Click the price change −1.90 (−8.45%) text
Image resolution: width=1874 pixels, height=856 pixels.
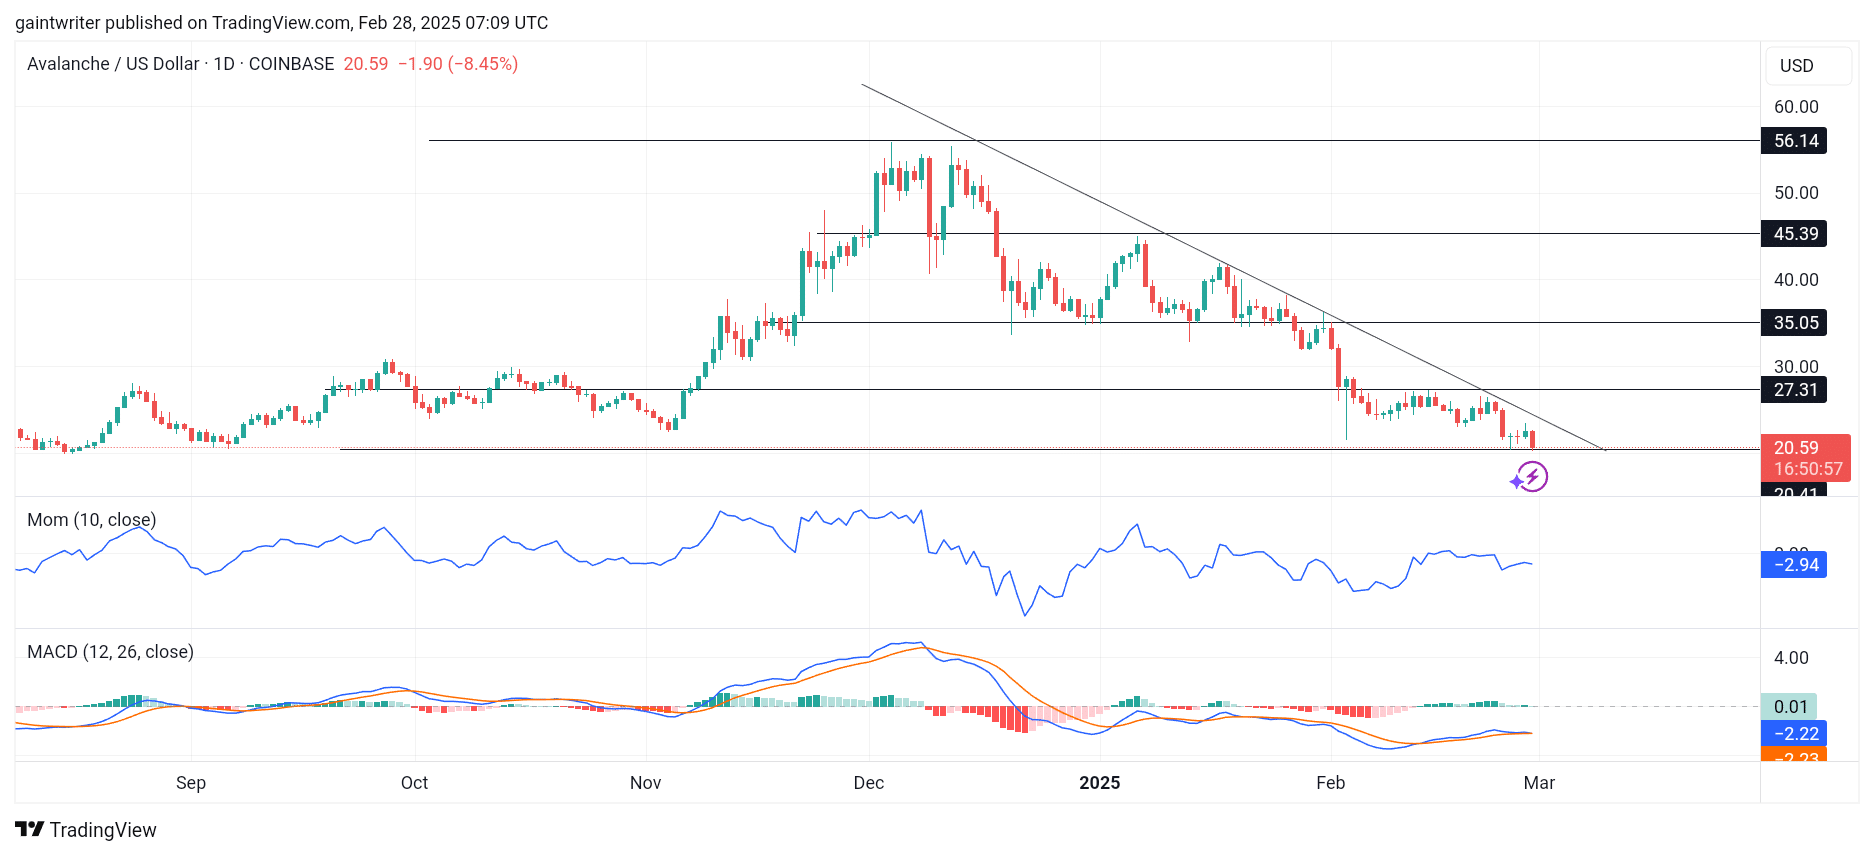tap(458, 64)
